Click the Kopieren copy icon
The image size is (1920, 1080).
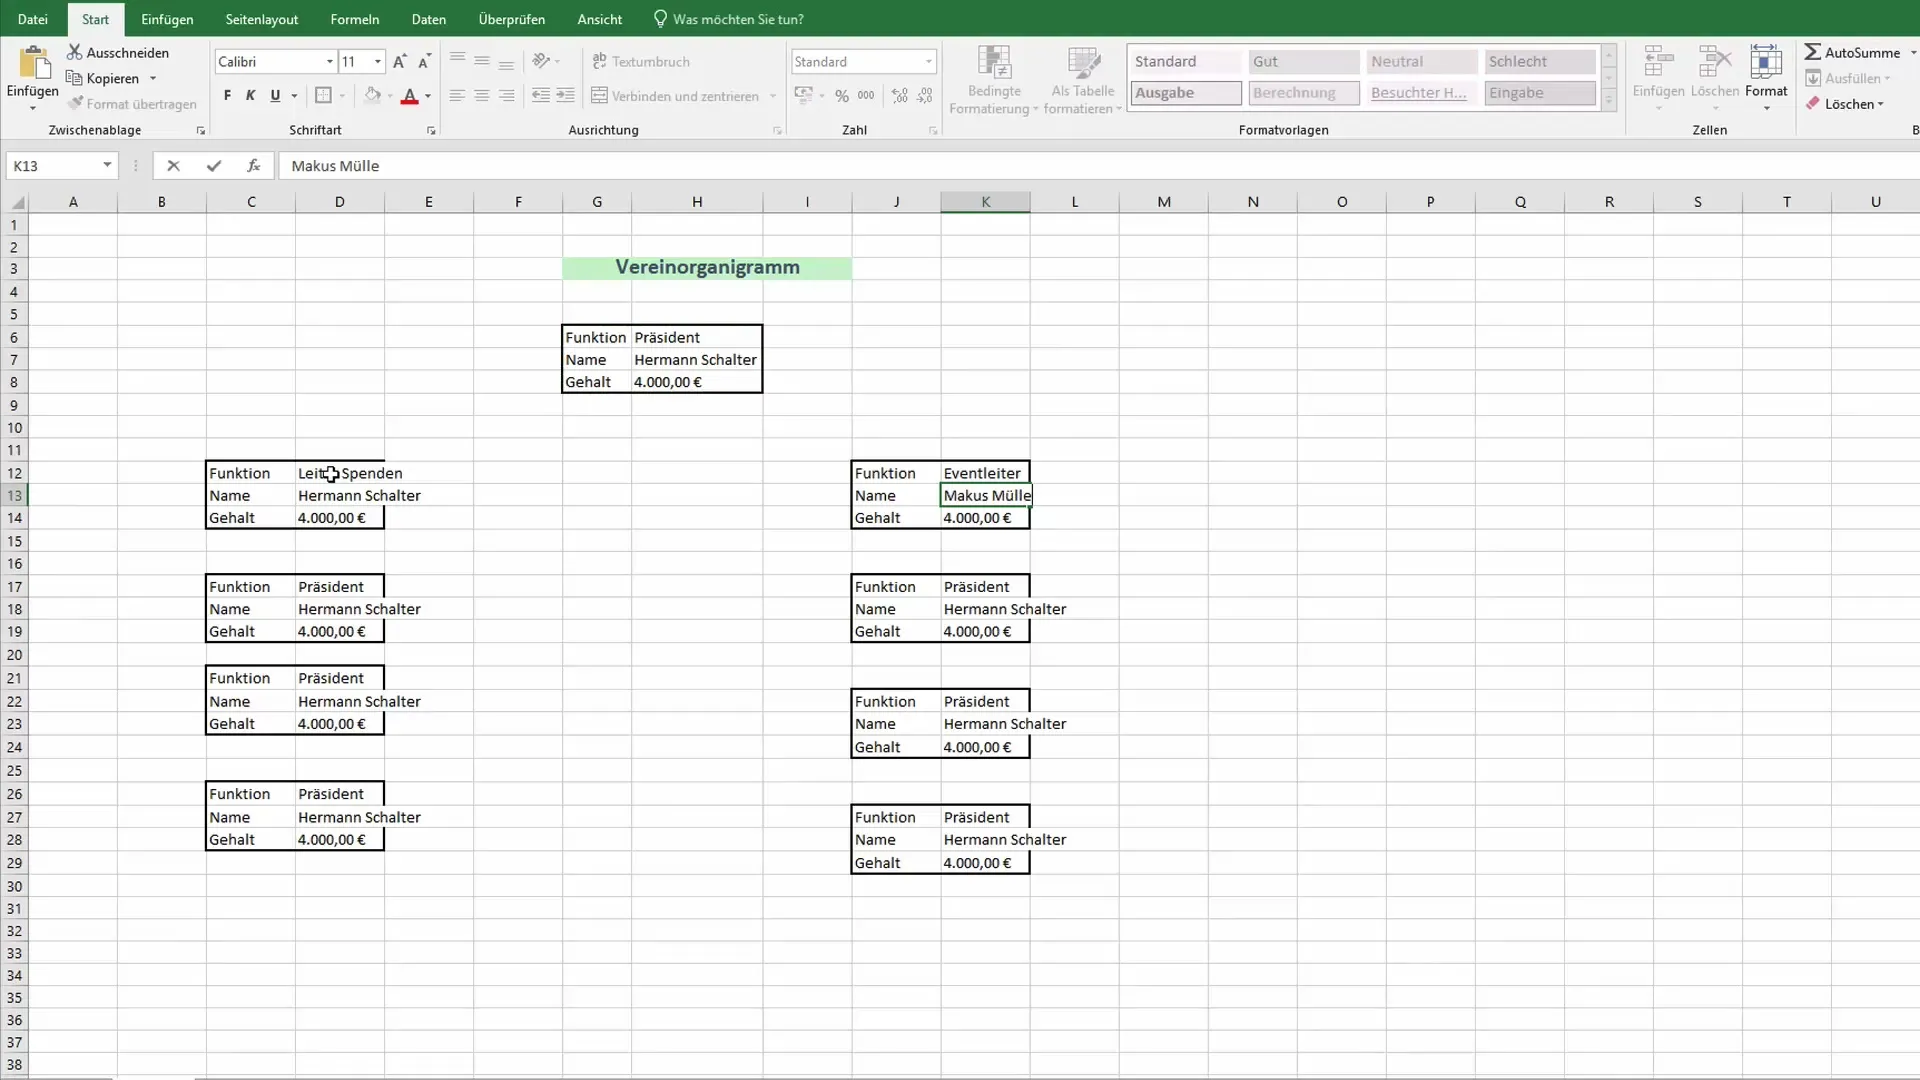tap(74, 78)
